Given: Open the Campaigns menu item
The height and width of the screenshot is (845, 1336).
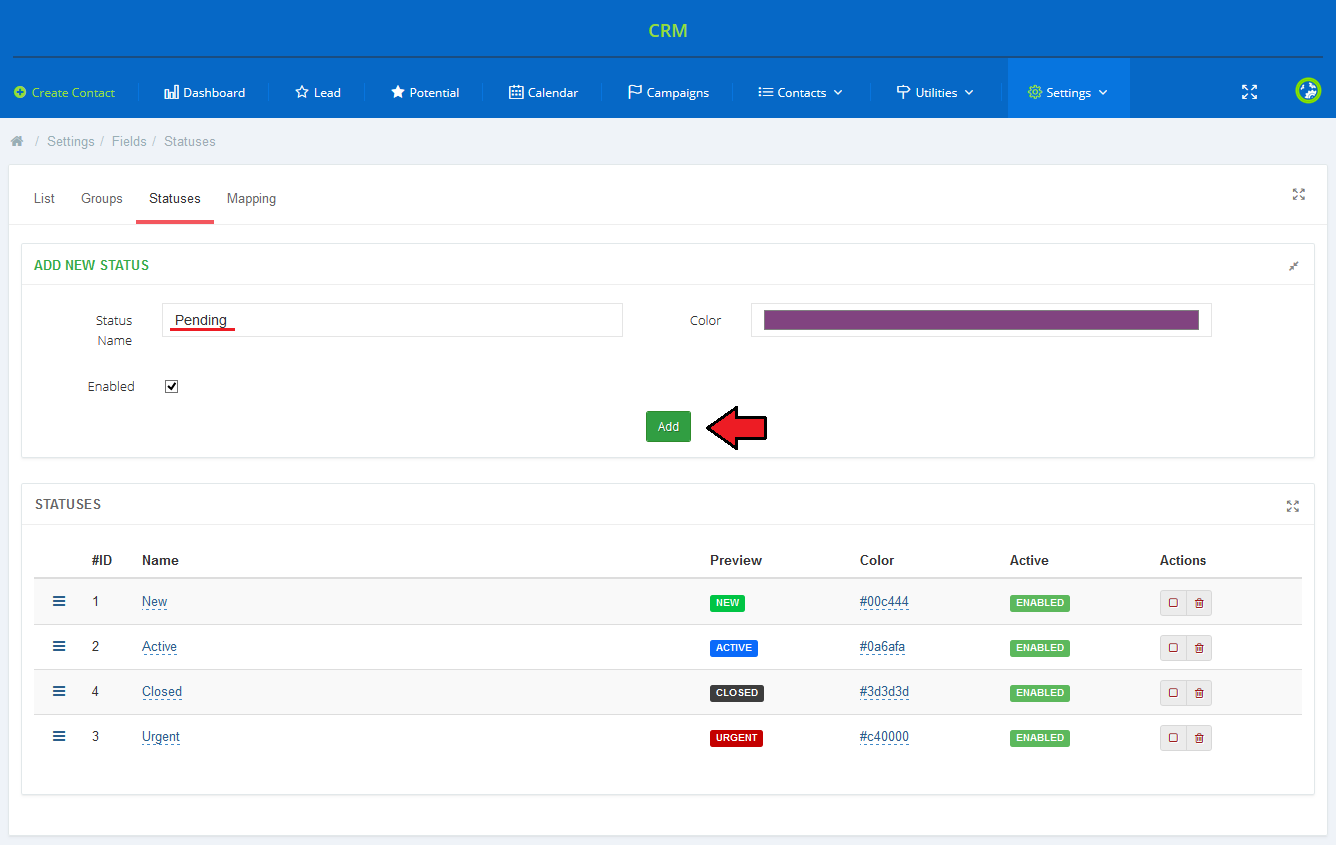Looking at the screenshot, I should point(668,92).
